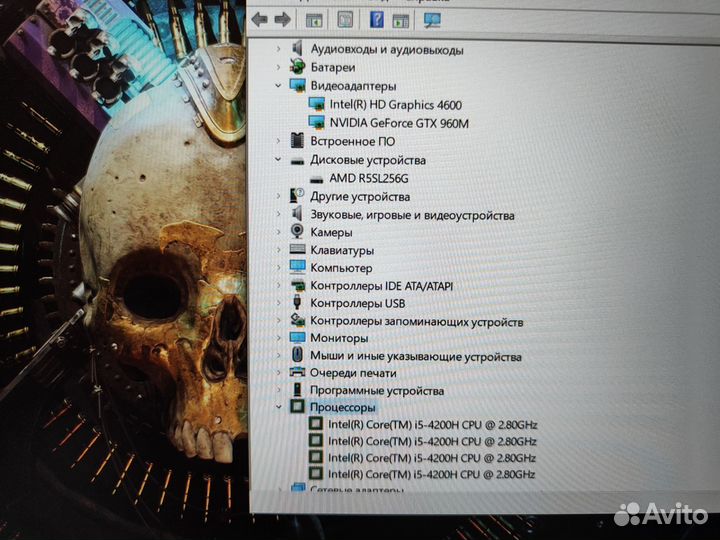
Task: Click the Очереди печати printer icon
Action: point(298,372)
